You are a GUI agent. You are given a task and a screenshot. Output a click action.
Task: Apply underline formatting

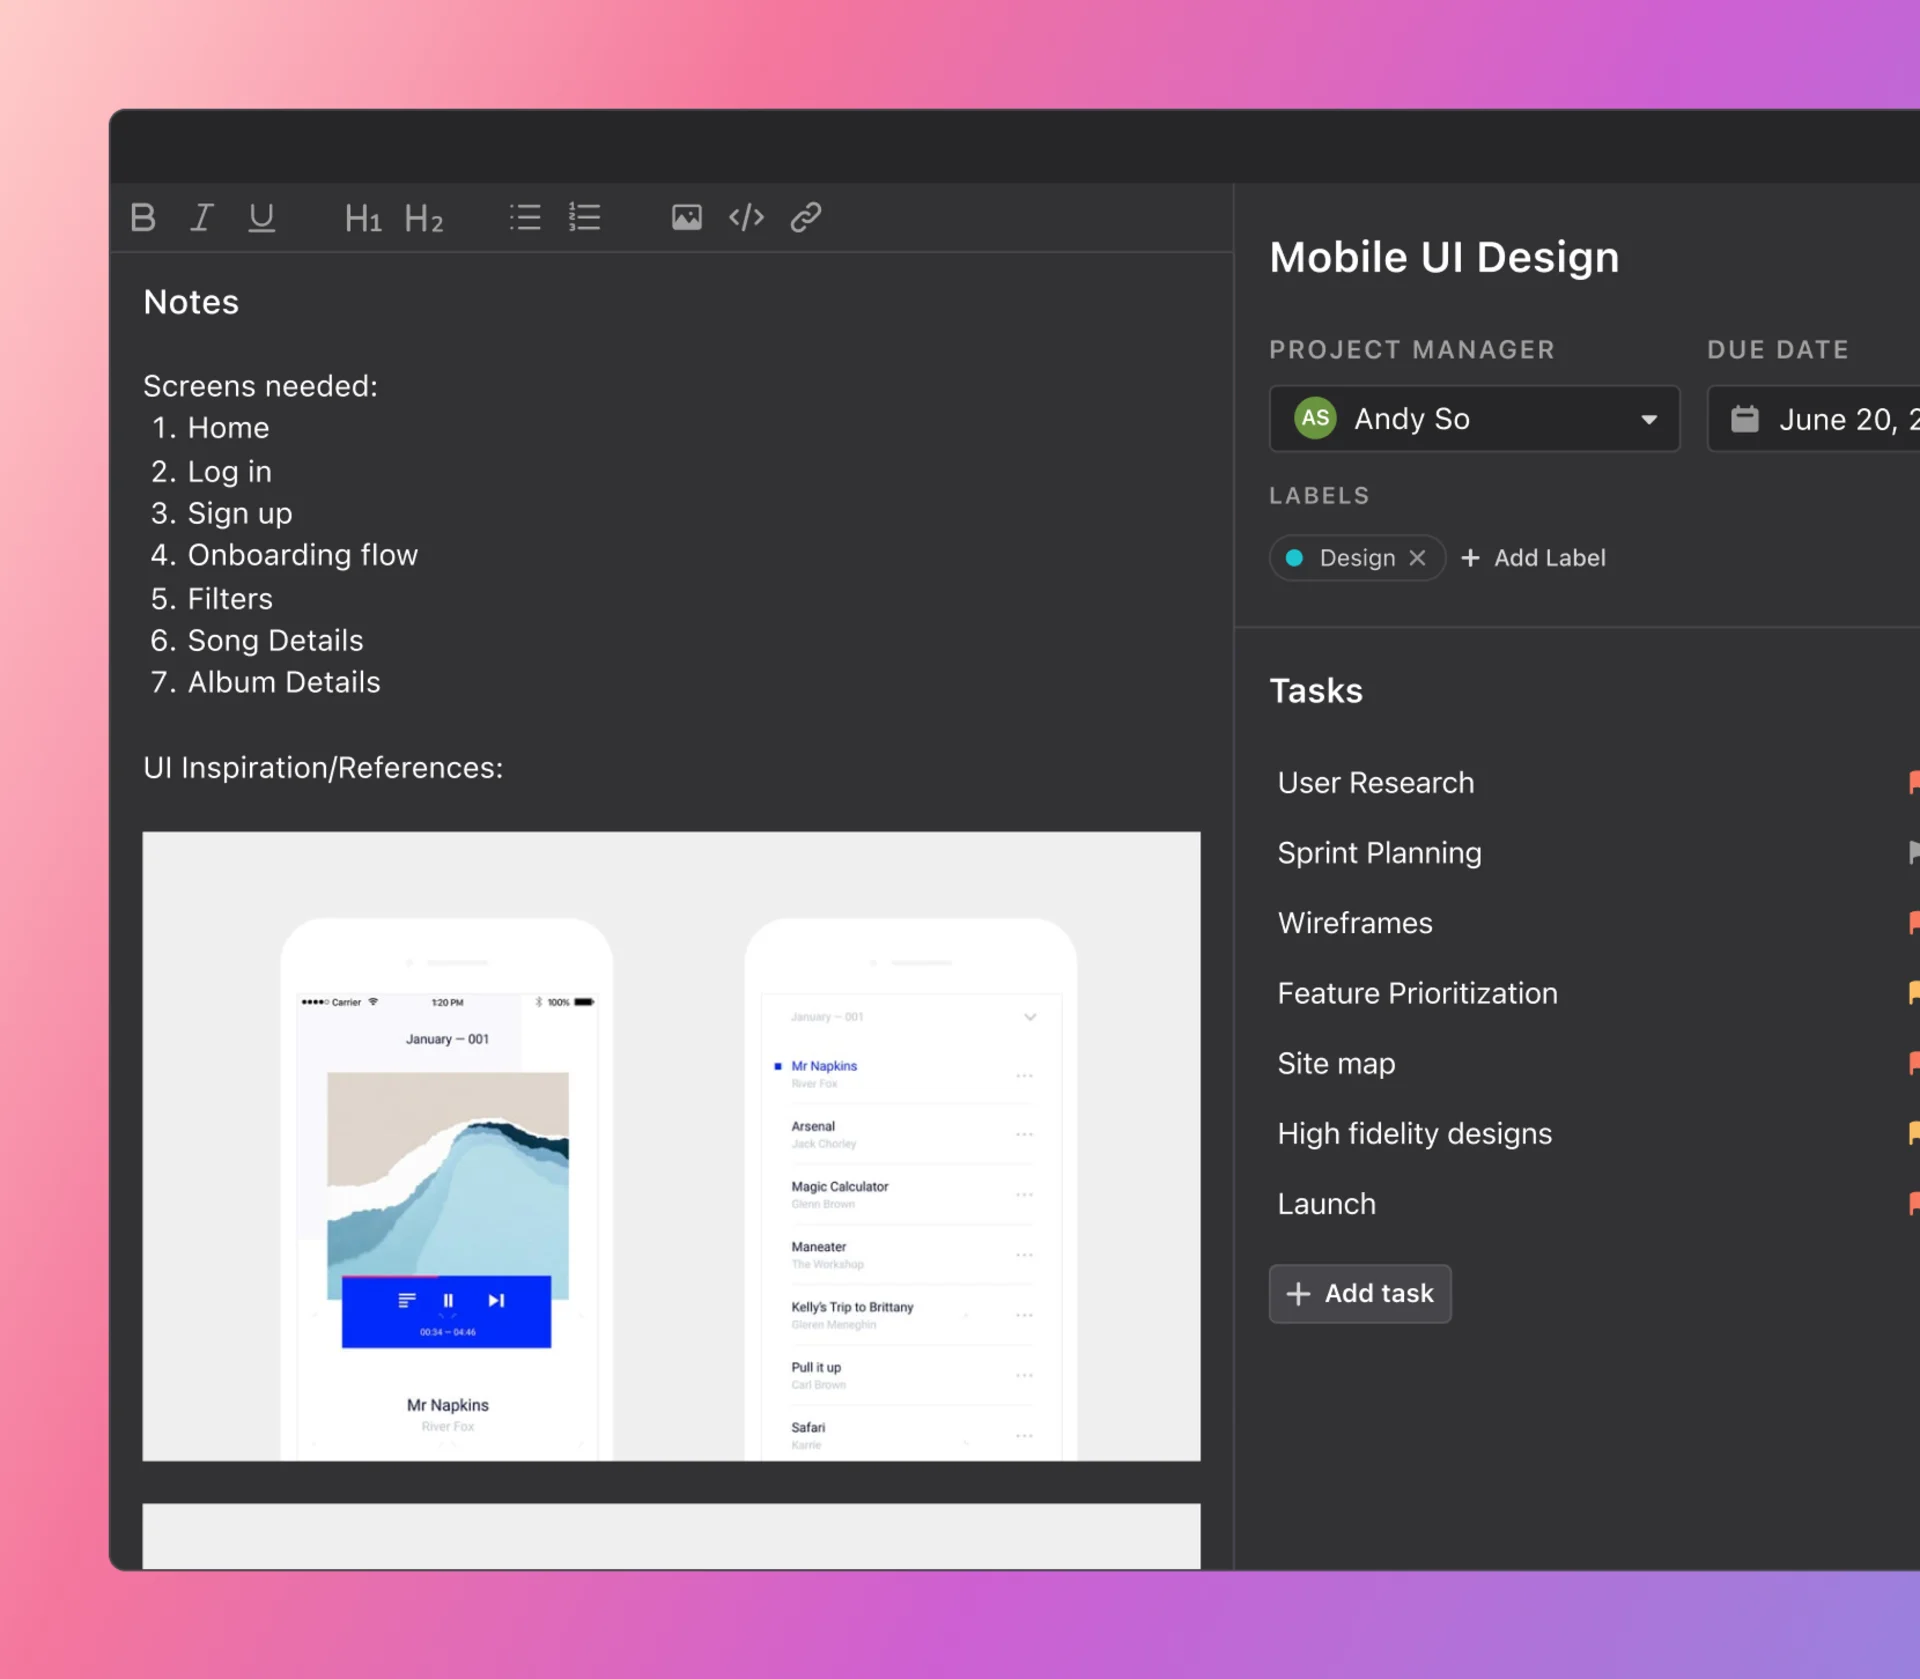pos(261,217)
